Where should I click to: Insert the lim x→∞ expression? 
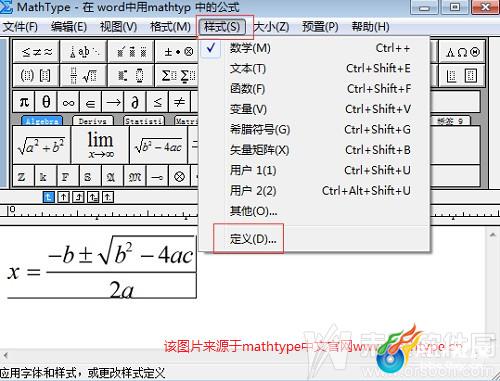100,145
